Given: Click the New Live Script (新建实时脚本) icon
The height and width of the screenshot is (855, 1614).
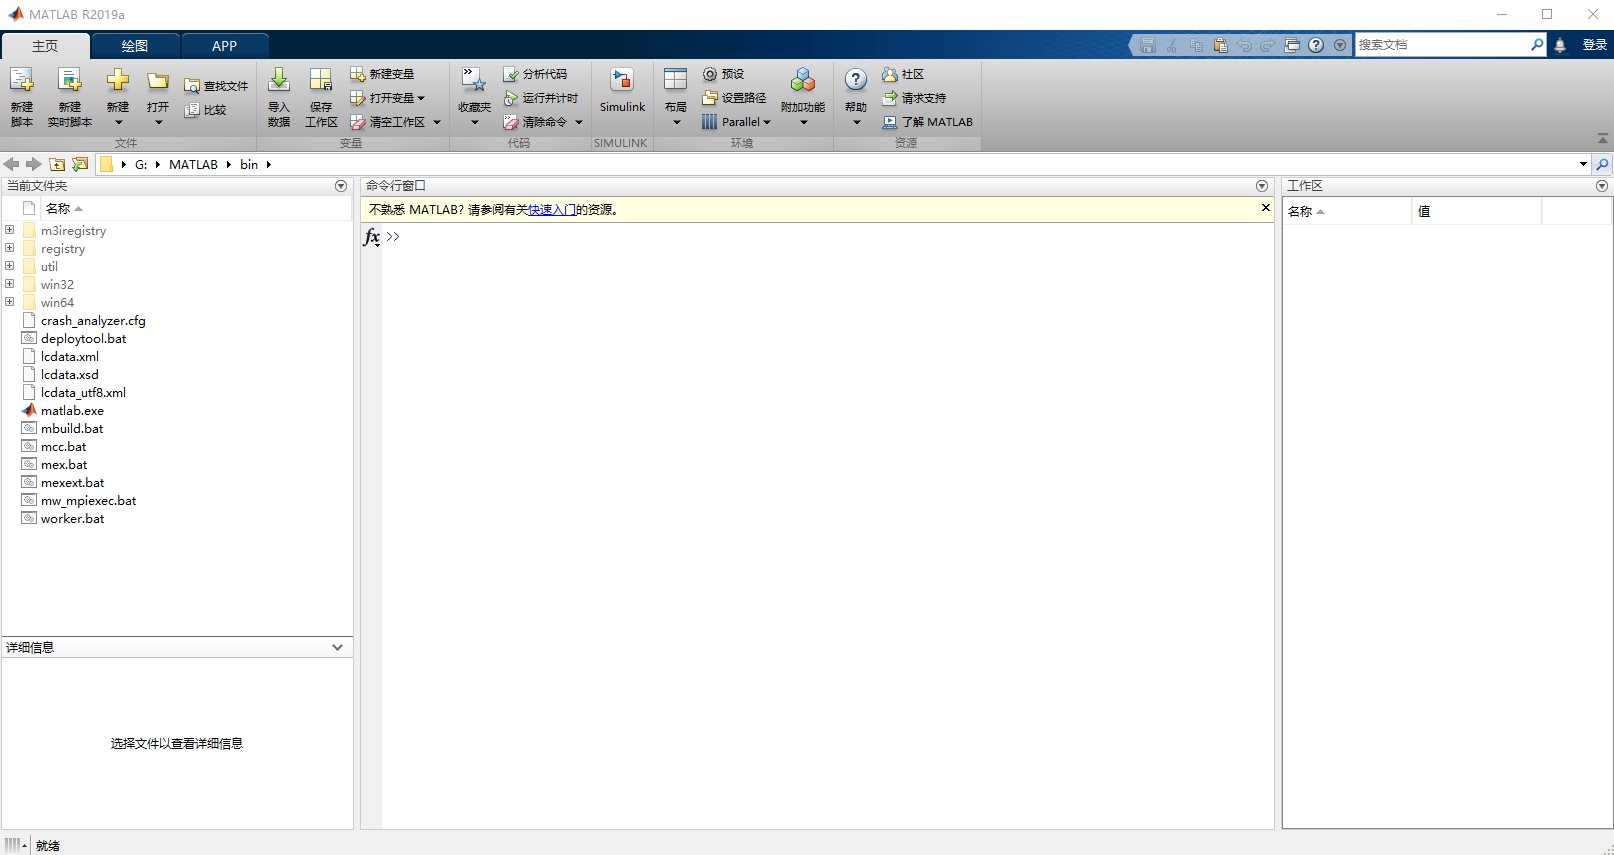Looking at the screenshot, I should [x=69, y=81].
